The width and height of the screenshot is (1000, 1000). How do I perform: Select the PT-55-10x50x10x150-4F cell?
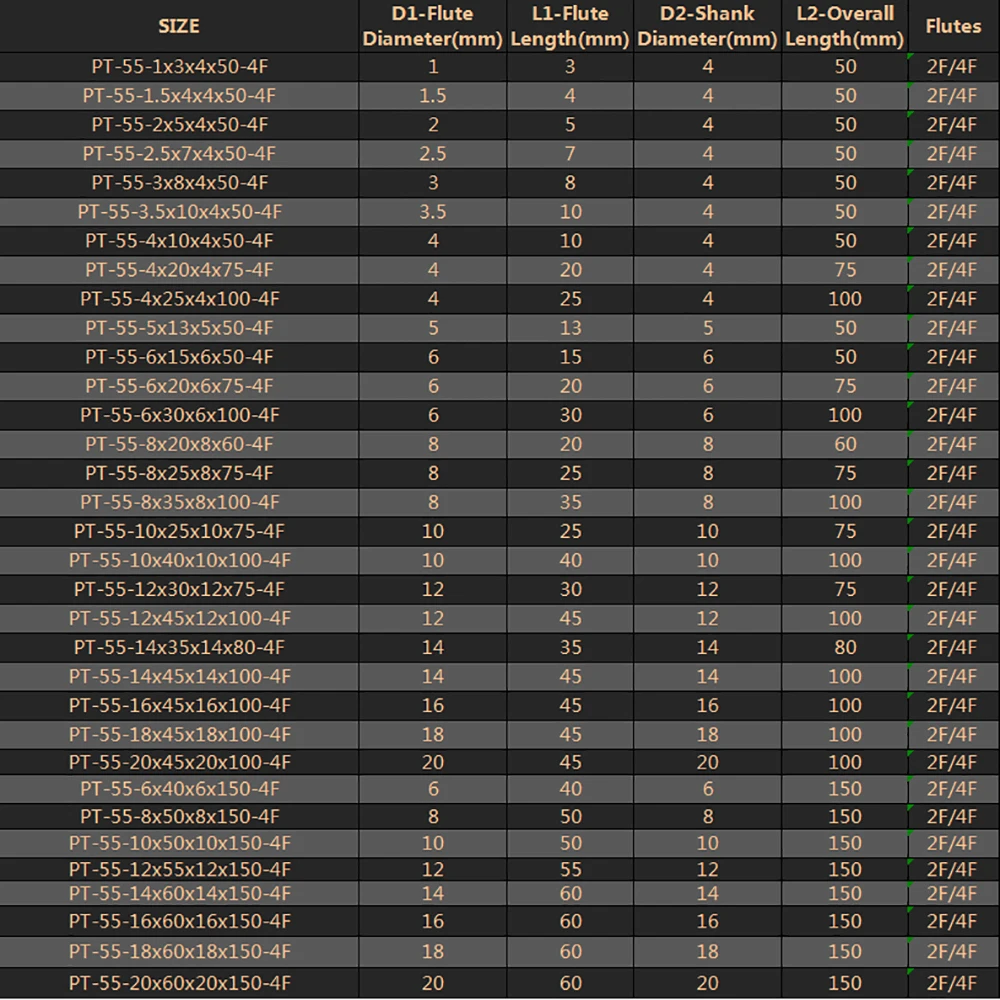[x=179, y=843]
